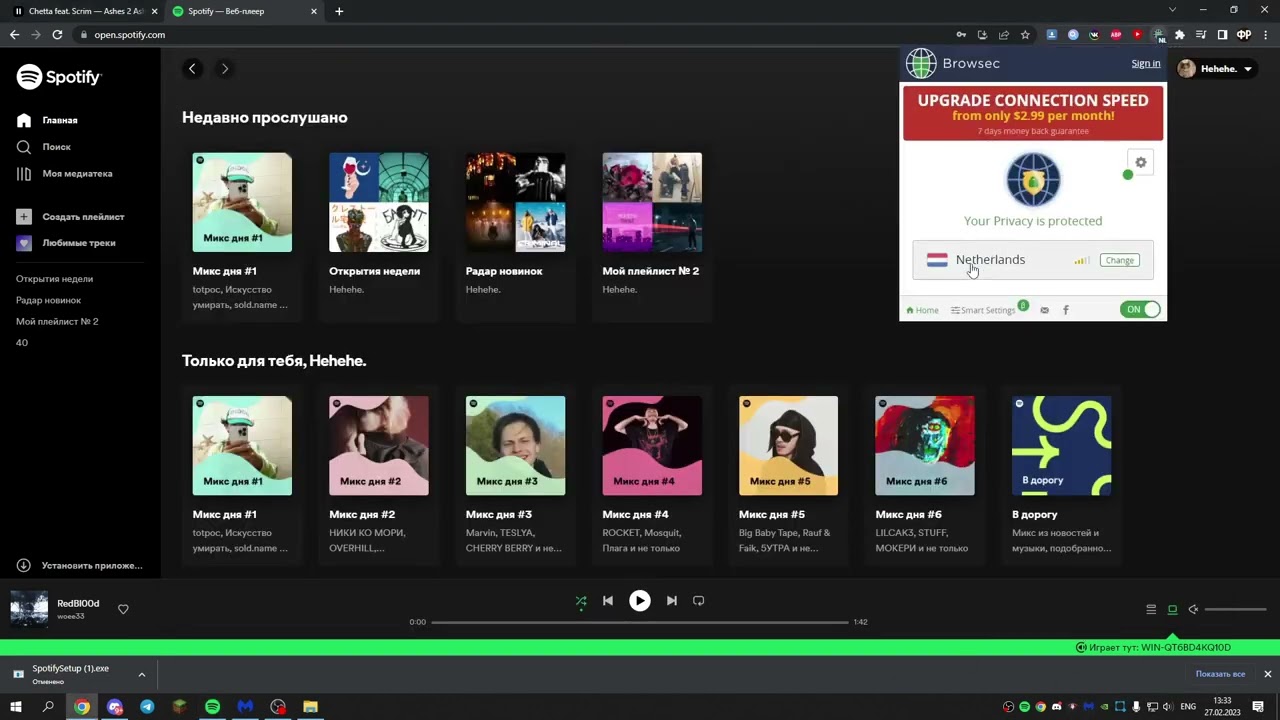The height and width of the screenshot is (720, 1280).
Task: Click Установить приложение install link
Action: [79, 565]
